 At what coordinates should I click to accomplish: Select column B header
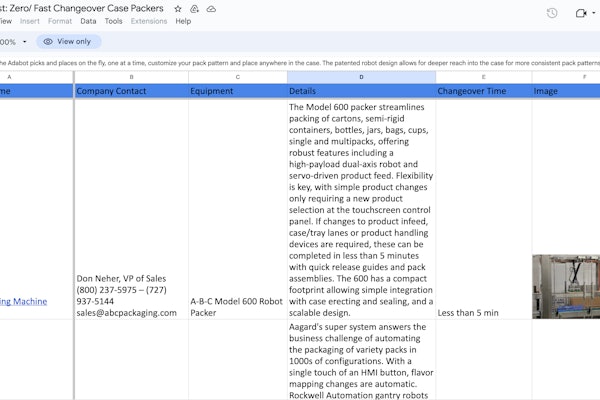(131, 77)
